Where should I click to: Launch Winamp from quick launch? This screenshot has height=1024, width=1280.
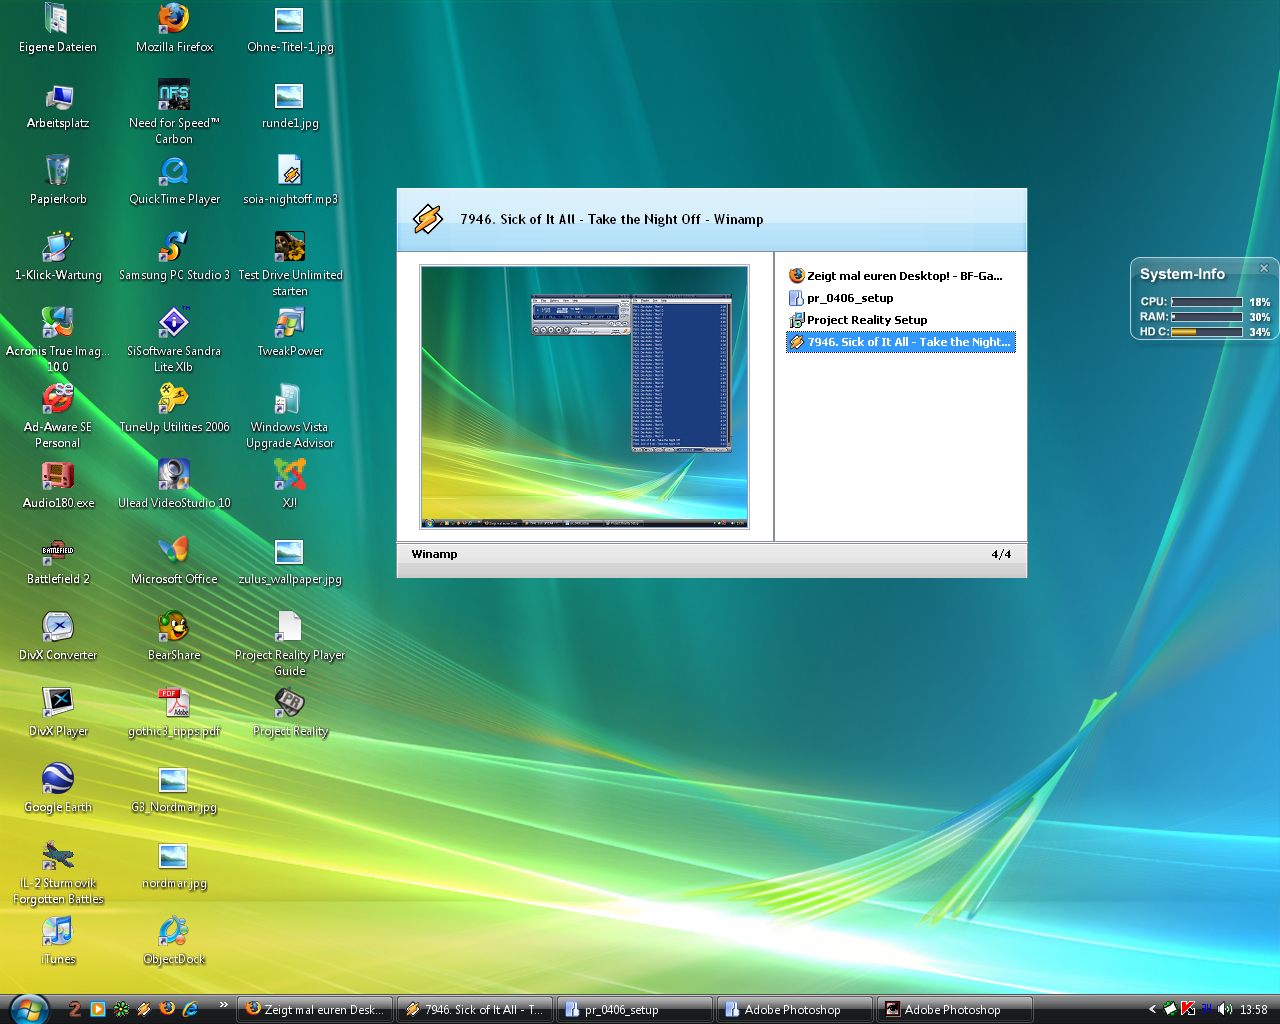coord(144,1009)
